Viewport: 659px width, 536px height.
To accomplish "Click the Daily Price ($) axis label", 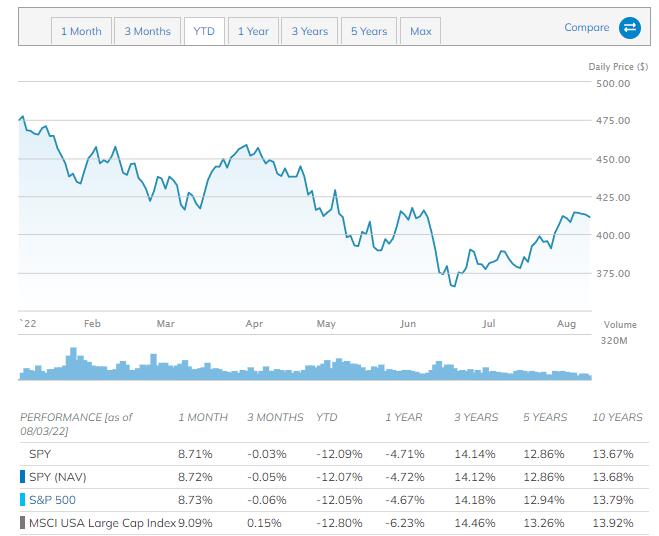I will (x=618, y=67).
